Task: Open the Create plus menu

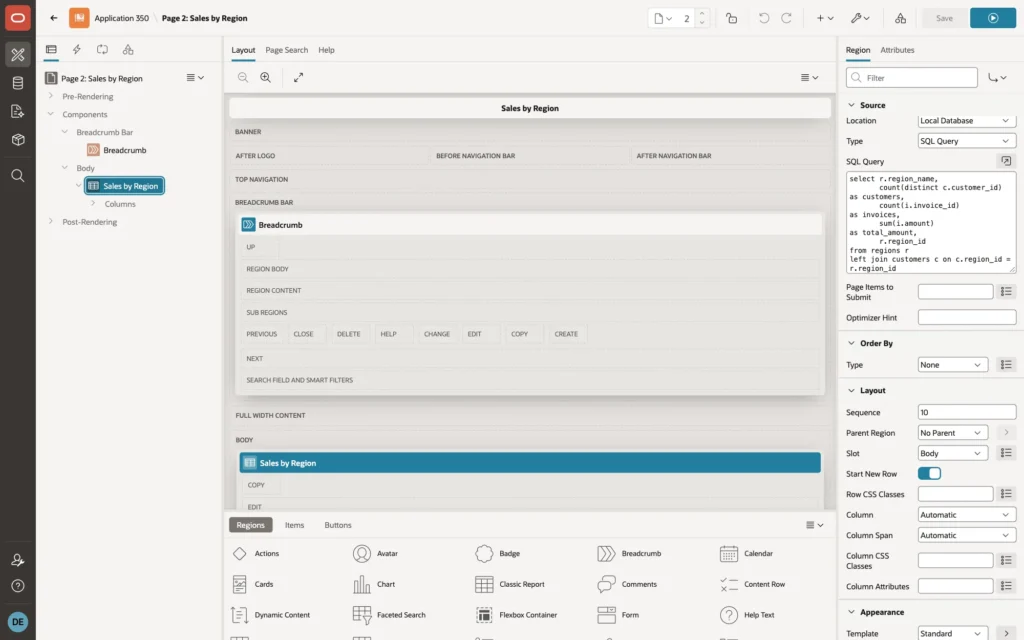Action: (825, 18)
